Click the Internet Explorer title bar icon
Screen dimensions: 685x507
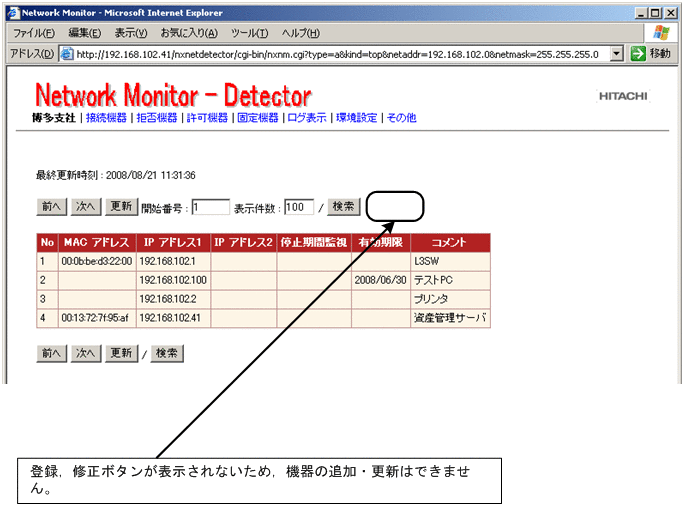[x=14, y=13]
